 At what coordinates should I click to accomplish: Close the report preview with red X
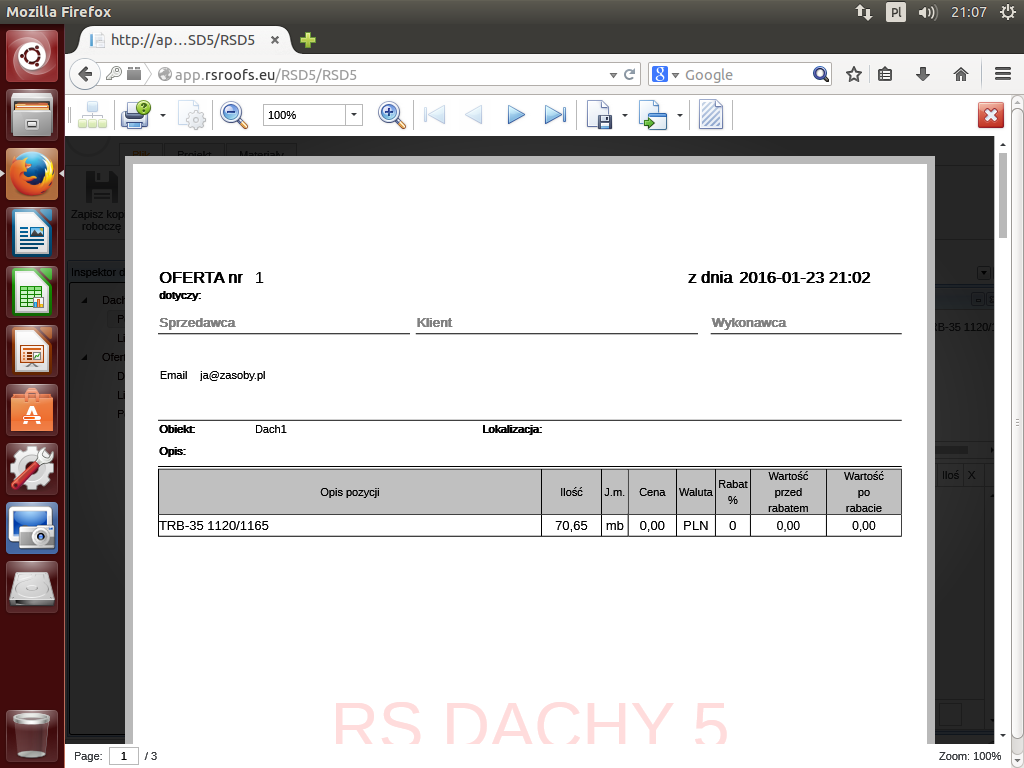tap(990, 115)
